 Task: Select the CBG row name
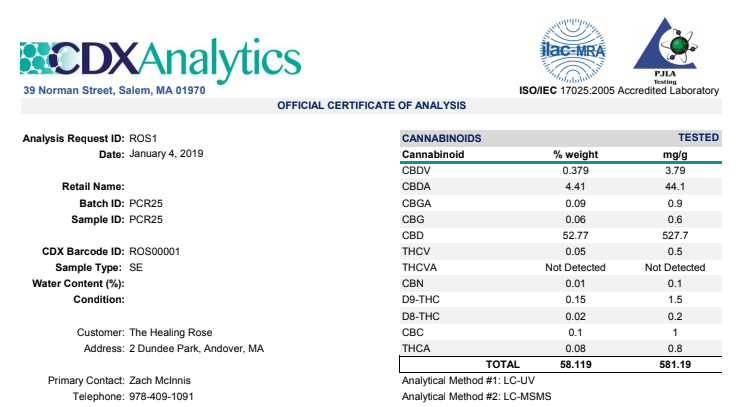pos(413,219)
